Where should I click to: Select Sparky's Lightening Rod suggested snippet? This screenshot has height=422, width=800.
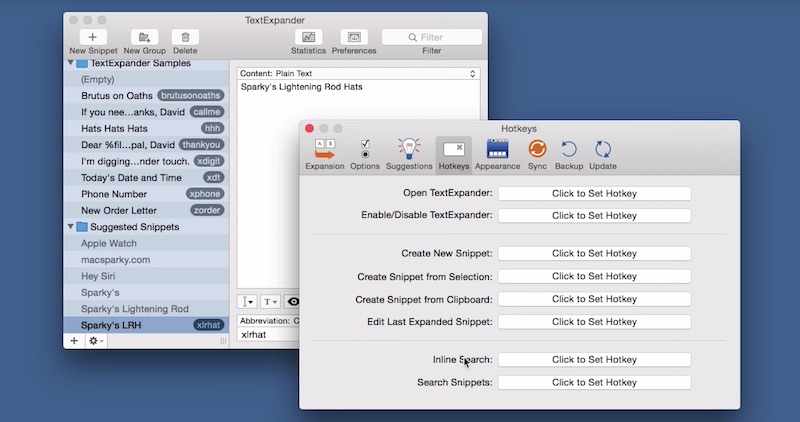coord(146,309)
